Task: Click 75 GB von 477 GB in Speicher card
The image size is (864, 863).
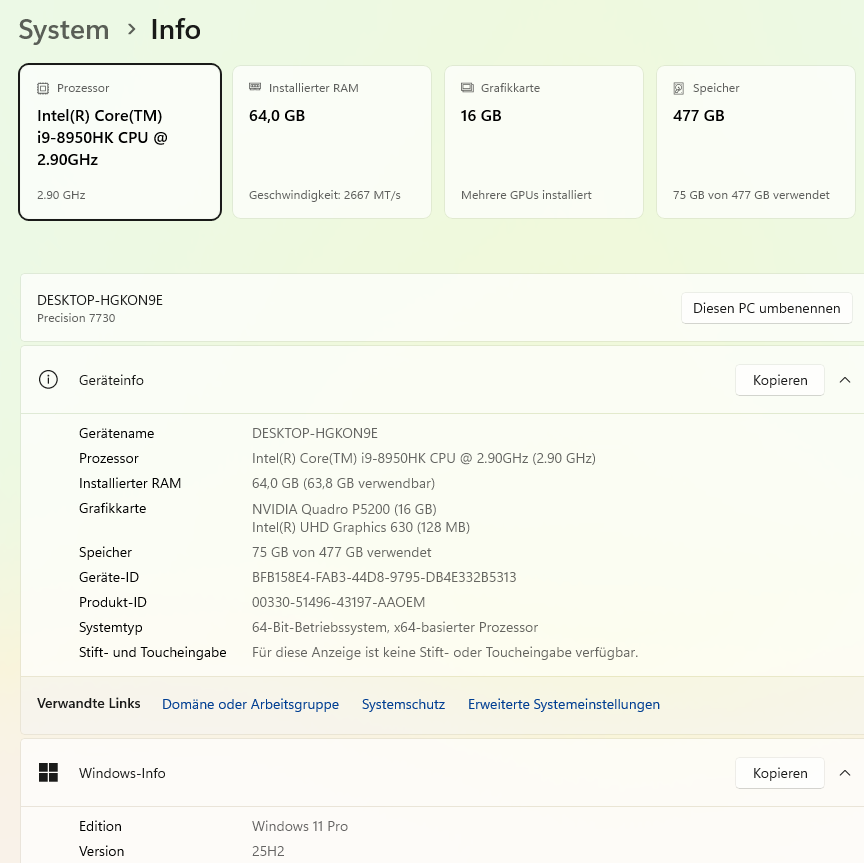Action: pos(751,195)
